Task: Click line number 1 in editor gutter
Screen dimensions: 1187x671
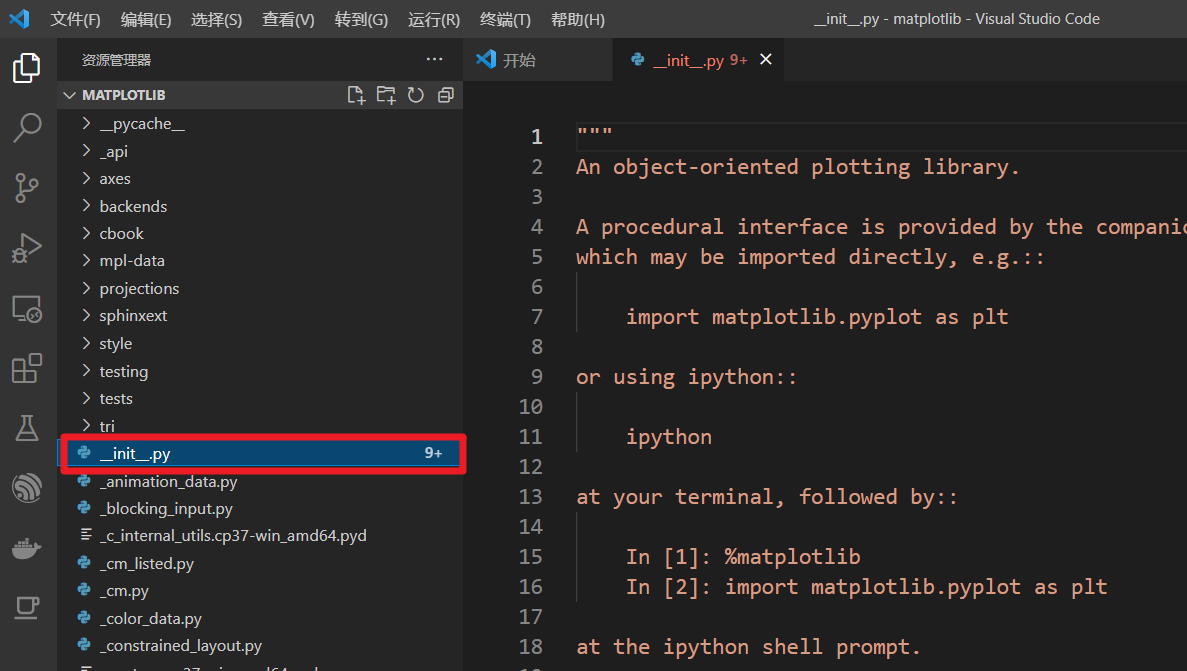Action: pyautogui.click(x=537, y=137)
